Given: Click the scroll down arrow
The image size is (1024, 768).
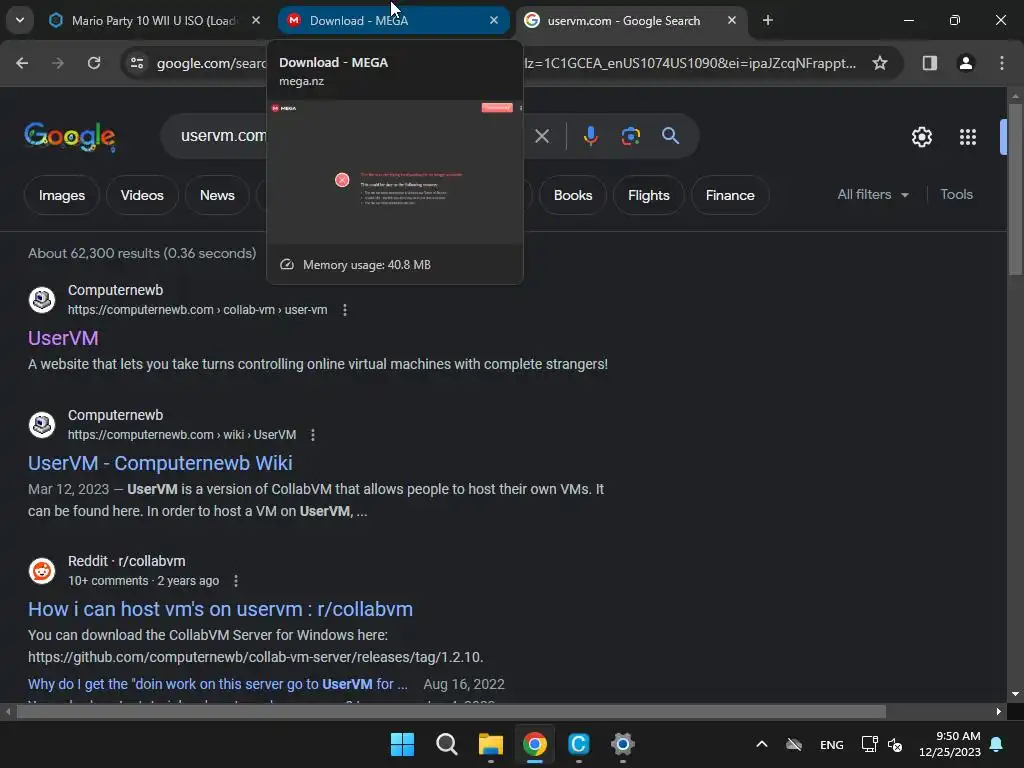Looking at the screenshot, I should 1015,694.
